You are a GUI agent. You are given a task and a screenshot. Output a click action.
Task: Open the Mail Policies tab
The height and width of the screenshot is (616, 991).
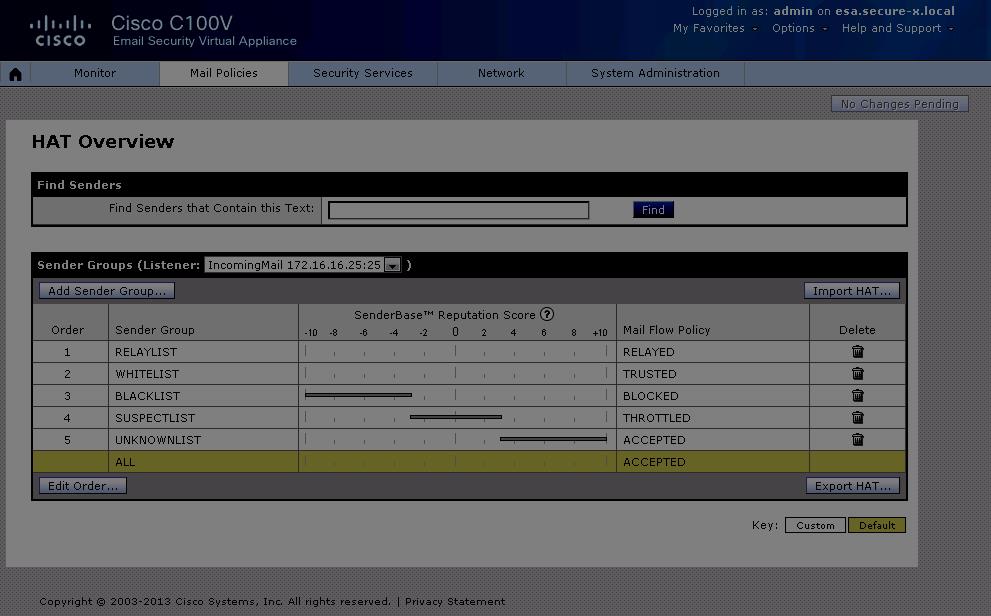[x=224, y=73]
